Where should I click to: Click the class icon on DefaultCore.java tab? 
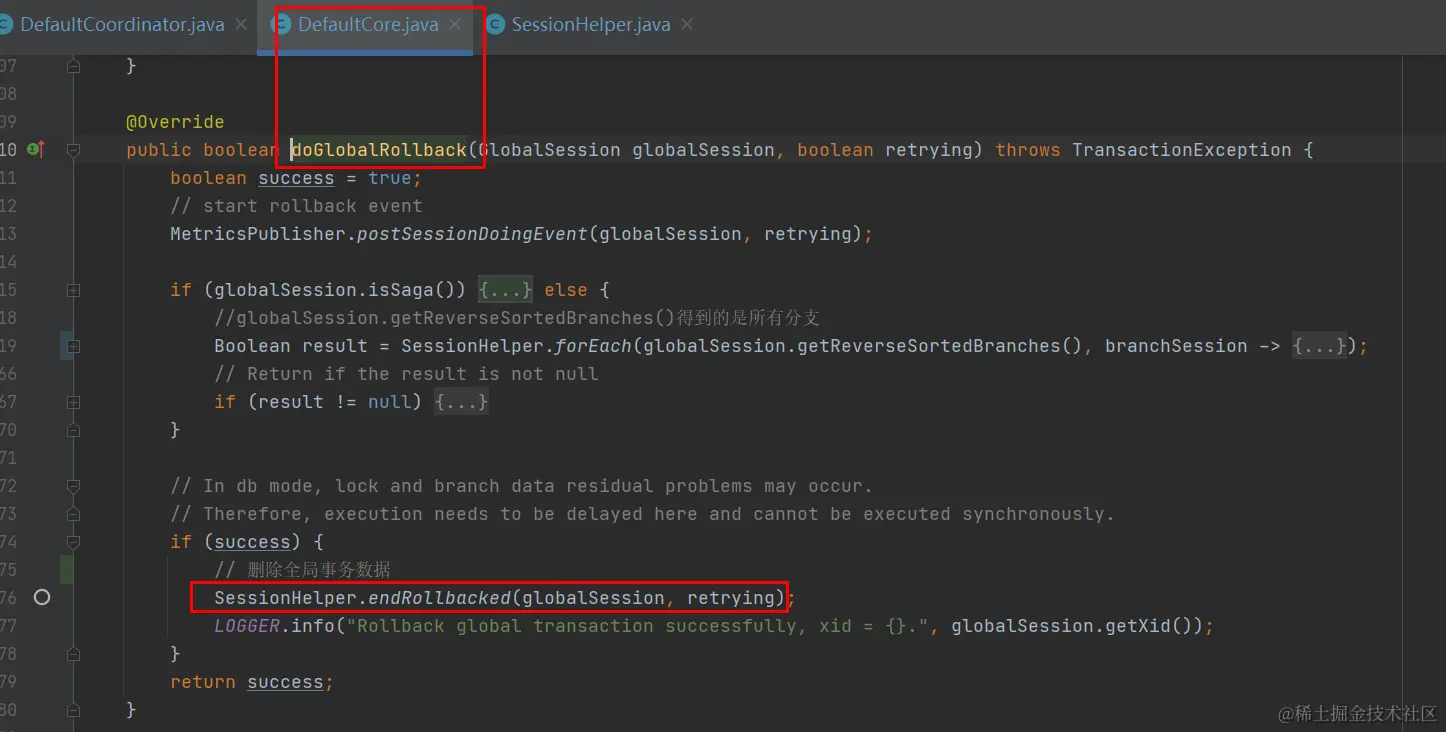tap(282, 25)
